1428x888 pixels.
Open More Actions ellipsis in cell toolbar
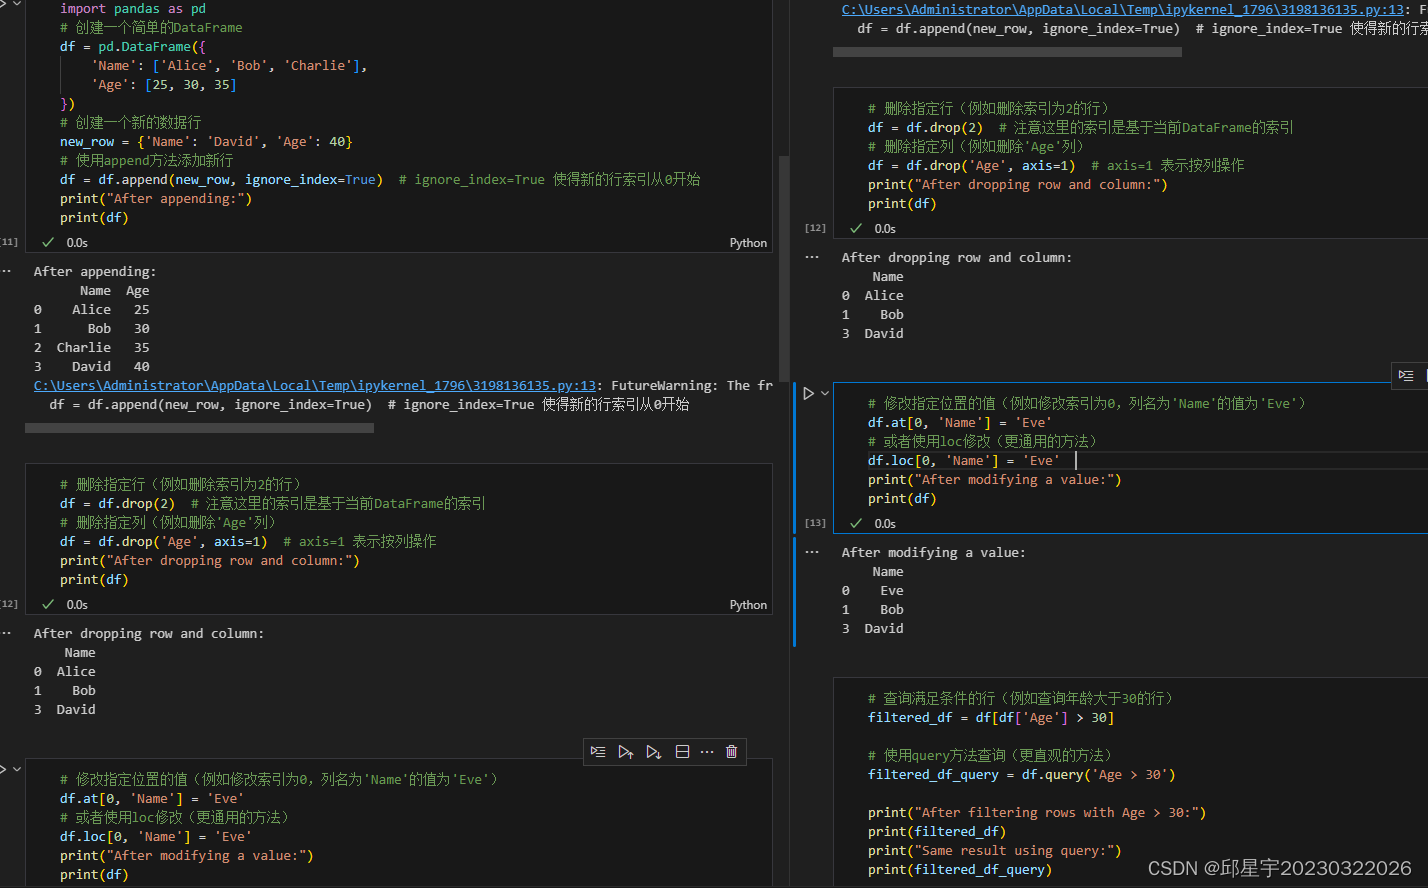pyautogui.click(x=707, y=752)
